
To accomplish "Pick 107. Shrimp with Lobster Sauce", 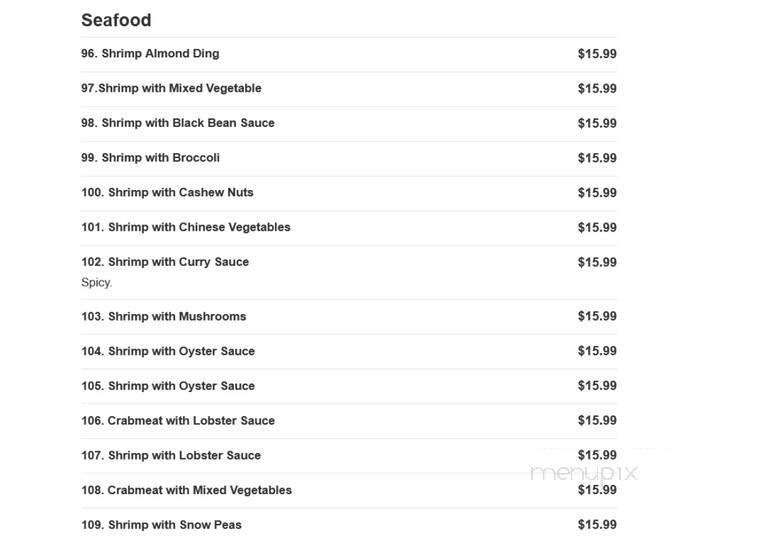I will (171, 456).
